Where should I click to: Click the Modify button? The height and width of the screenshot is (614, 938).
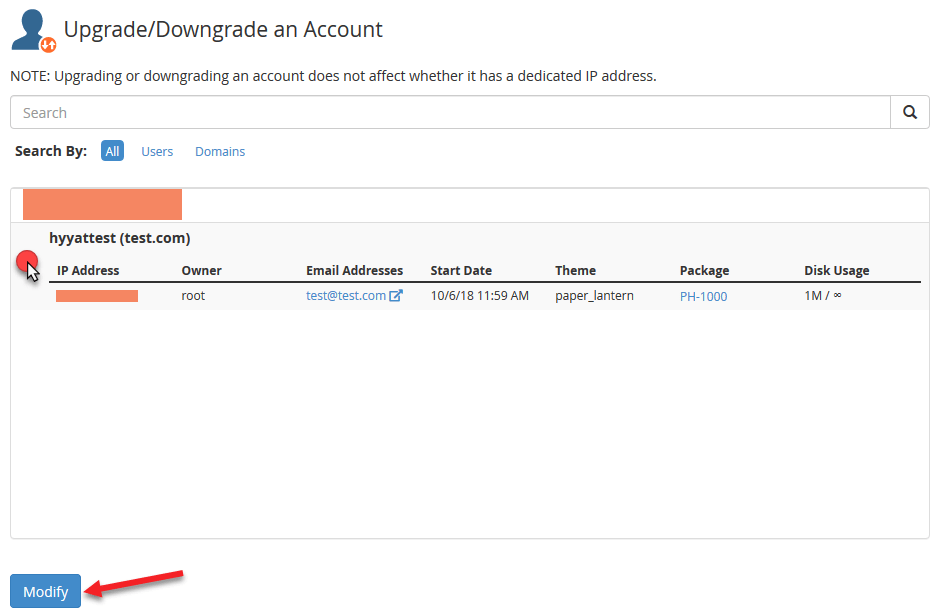[x=45, y=591]
